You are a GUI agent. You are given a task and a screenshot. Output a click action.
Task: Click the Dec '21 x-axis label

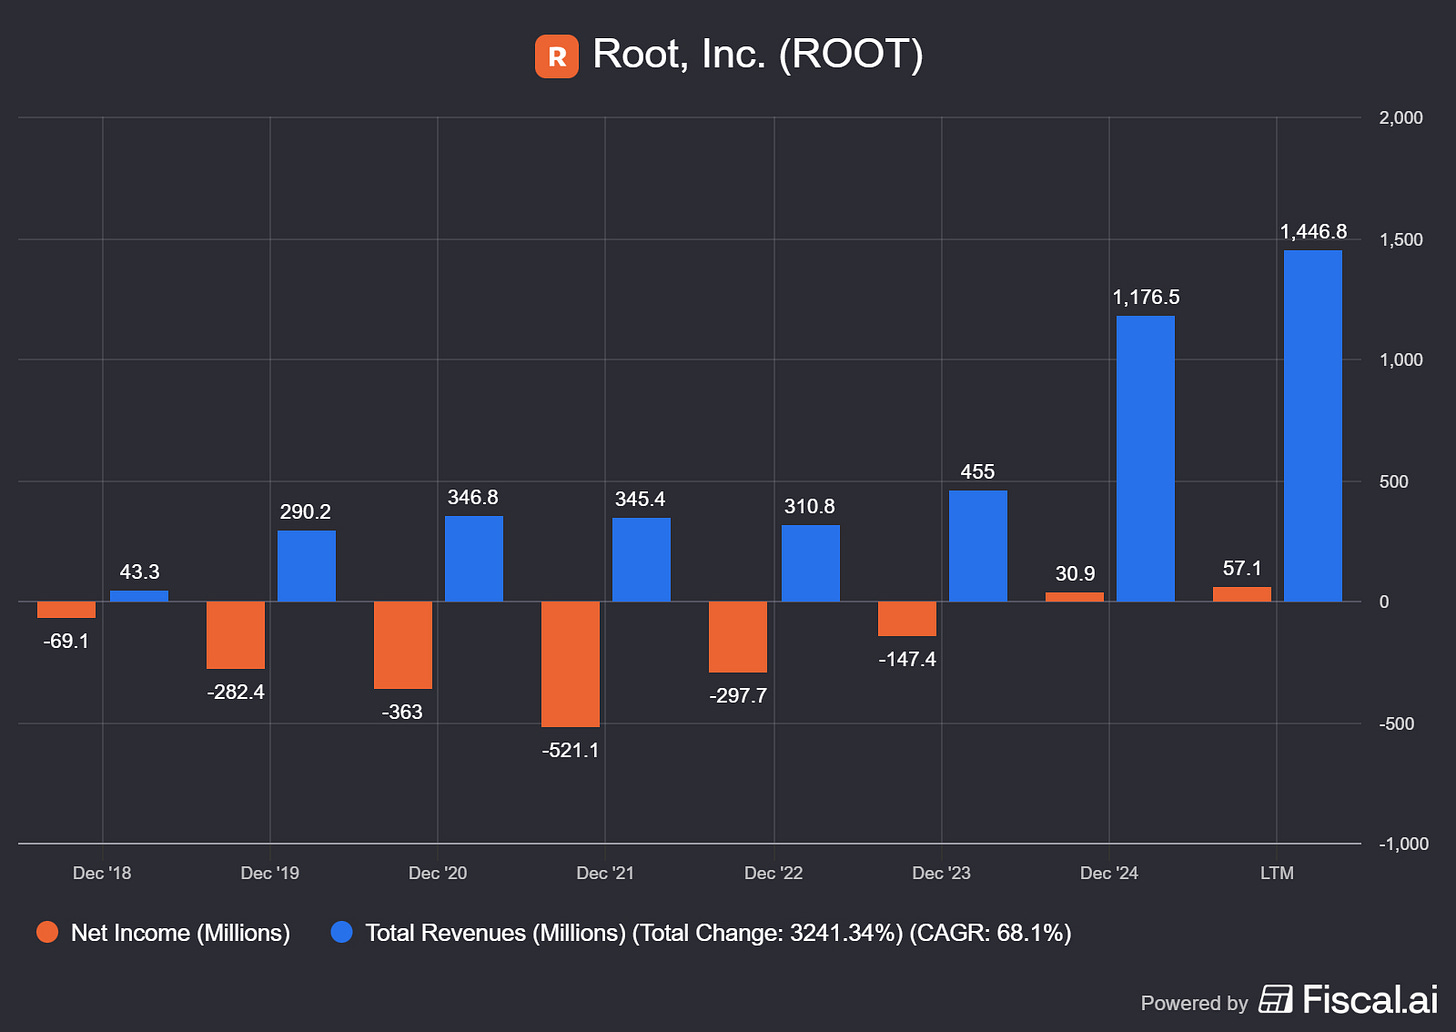605,873
